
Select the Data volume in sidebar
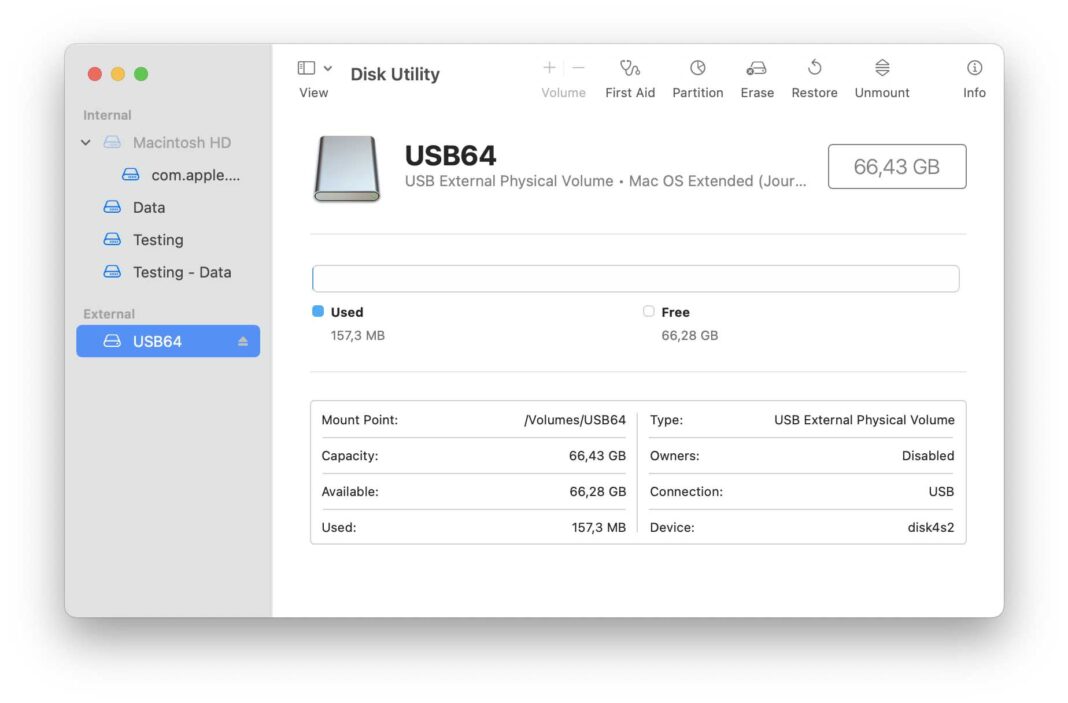pos(149,207)
